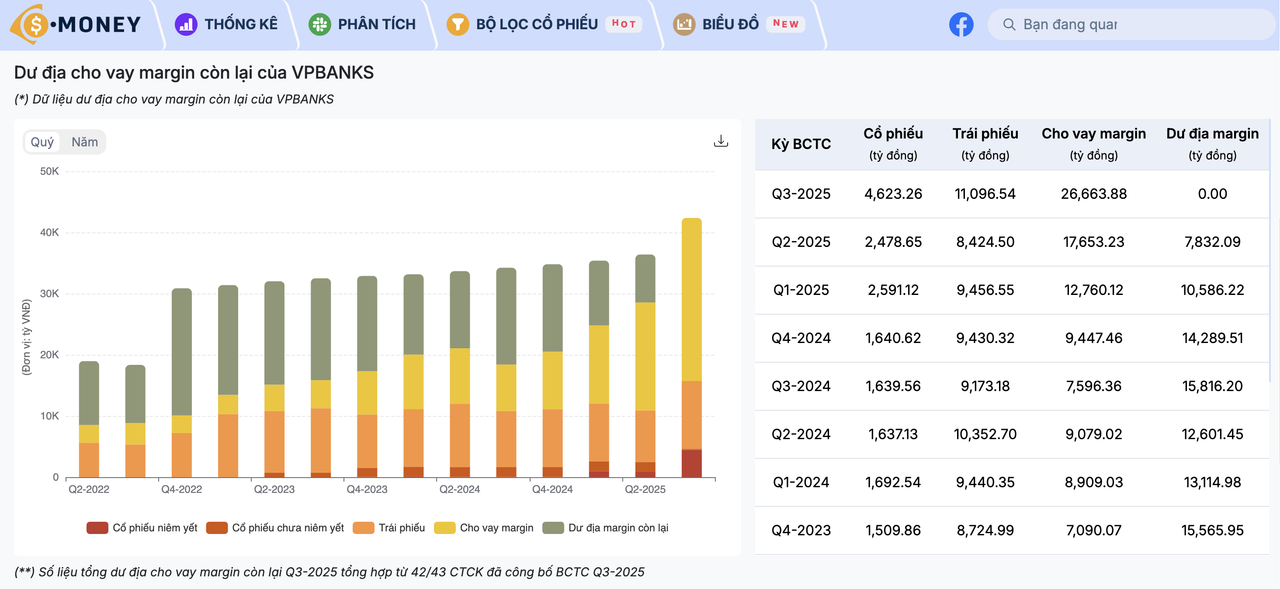Click the Hot badge
Image resolution: width=1280 pixels, height=589 pixels.
623,24
